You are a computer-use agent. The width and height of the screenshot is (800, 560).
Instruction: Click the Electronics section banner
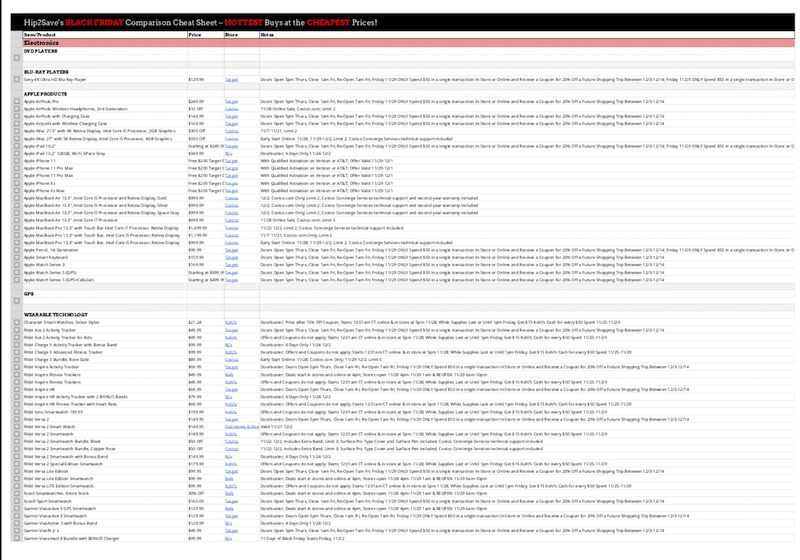(x=408, y=43)
